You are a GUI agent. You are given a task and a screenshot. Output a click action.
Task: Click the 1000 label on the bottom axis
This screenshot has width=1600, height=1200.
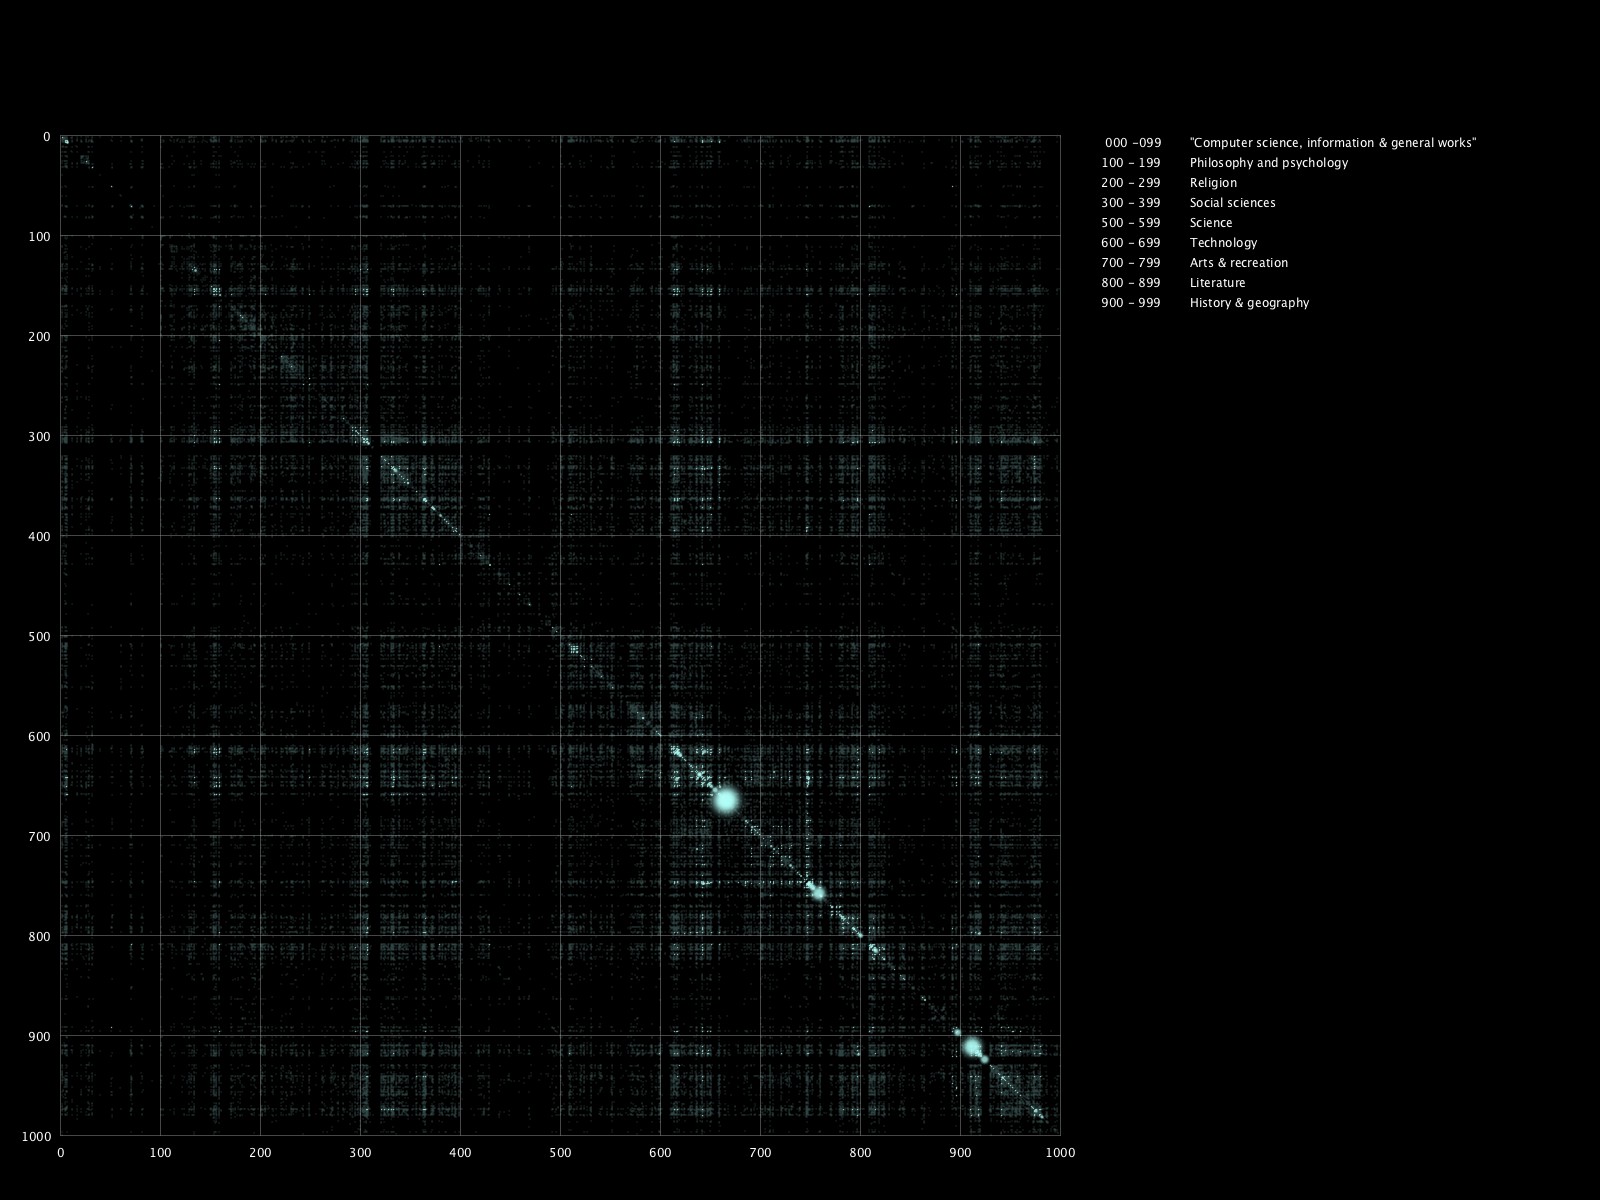pos(1060,1153)
